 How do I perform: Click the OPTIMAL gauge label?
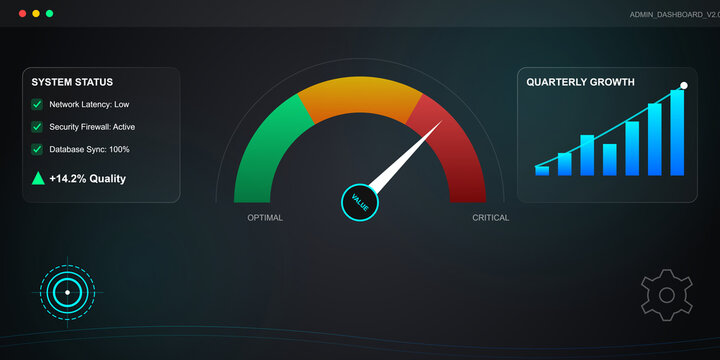tap(265, 218)
